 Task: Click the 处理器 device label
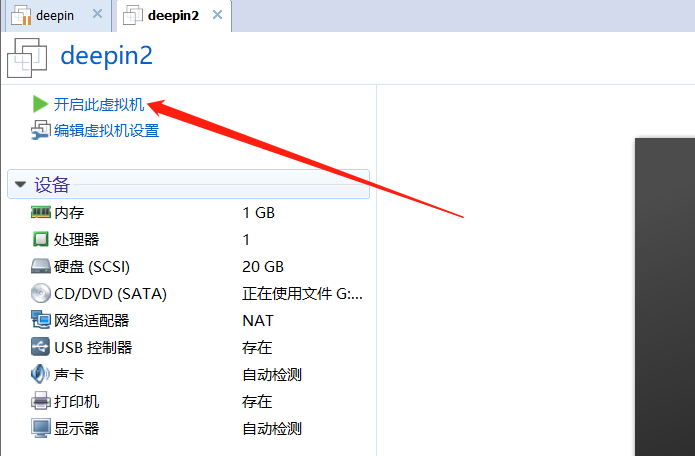[x=77, y=240]
